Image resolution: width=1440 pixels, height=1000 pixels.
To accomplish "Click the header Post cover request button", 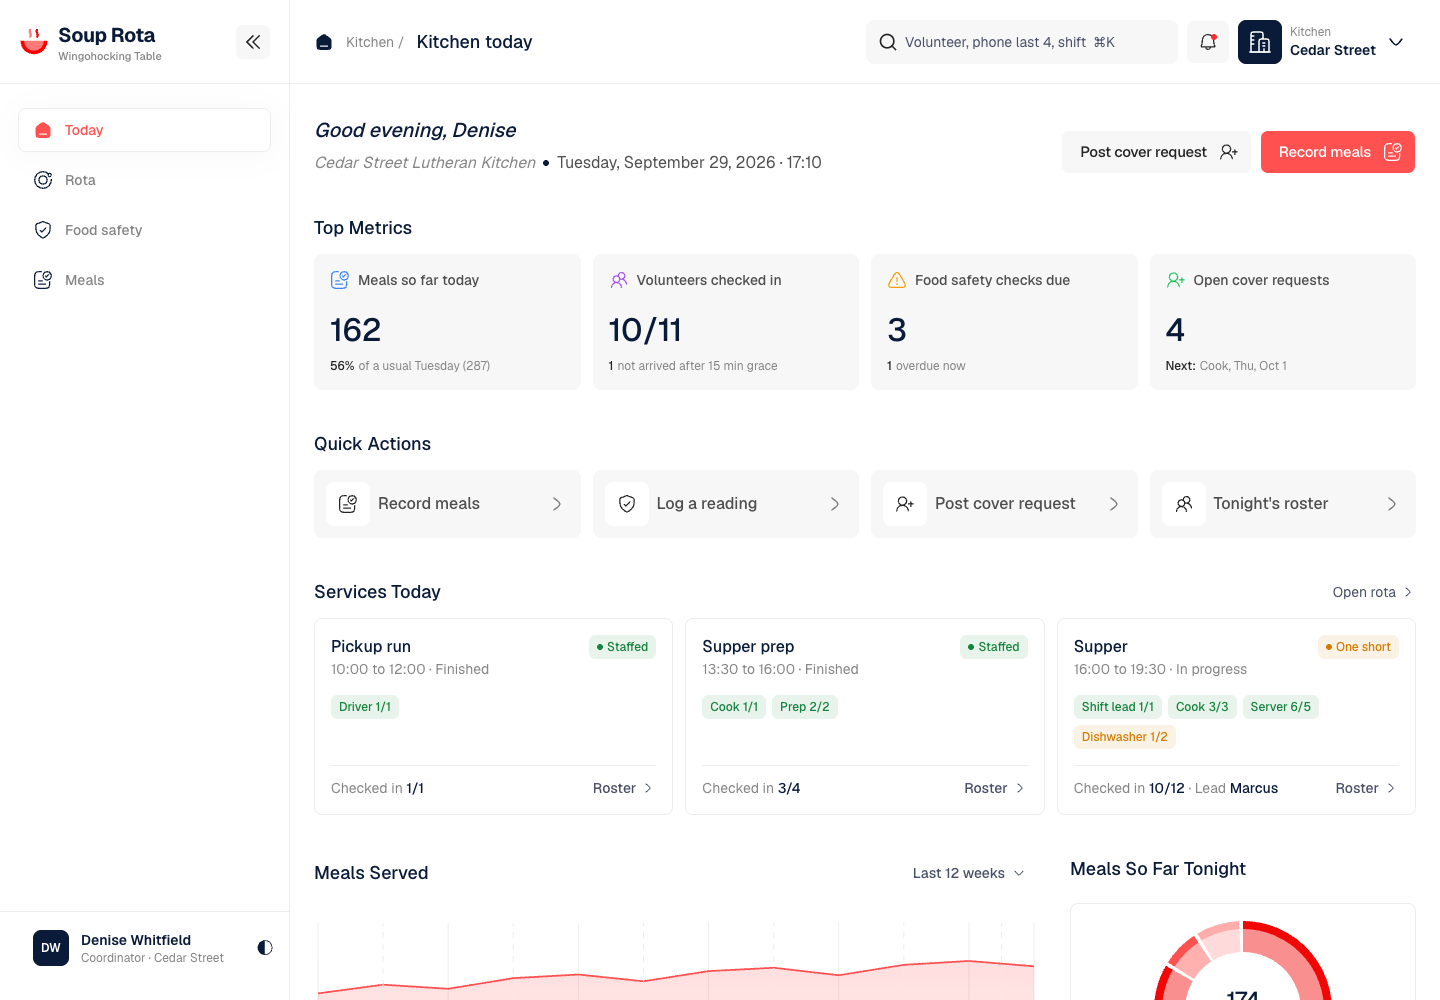I will coord(1156,152).
